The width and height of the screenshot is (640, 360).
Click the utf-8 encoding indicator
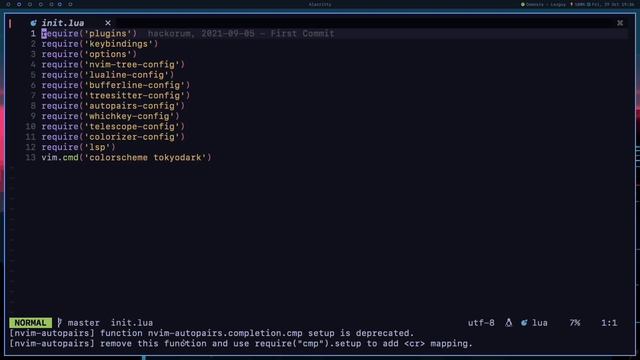[481, 323]
